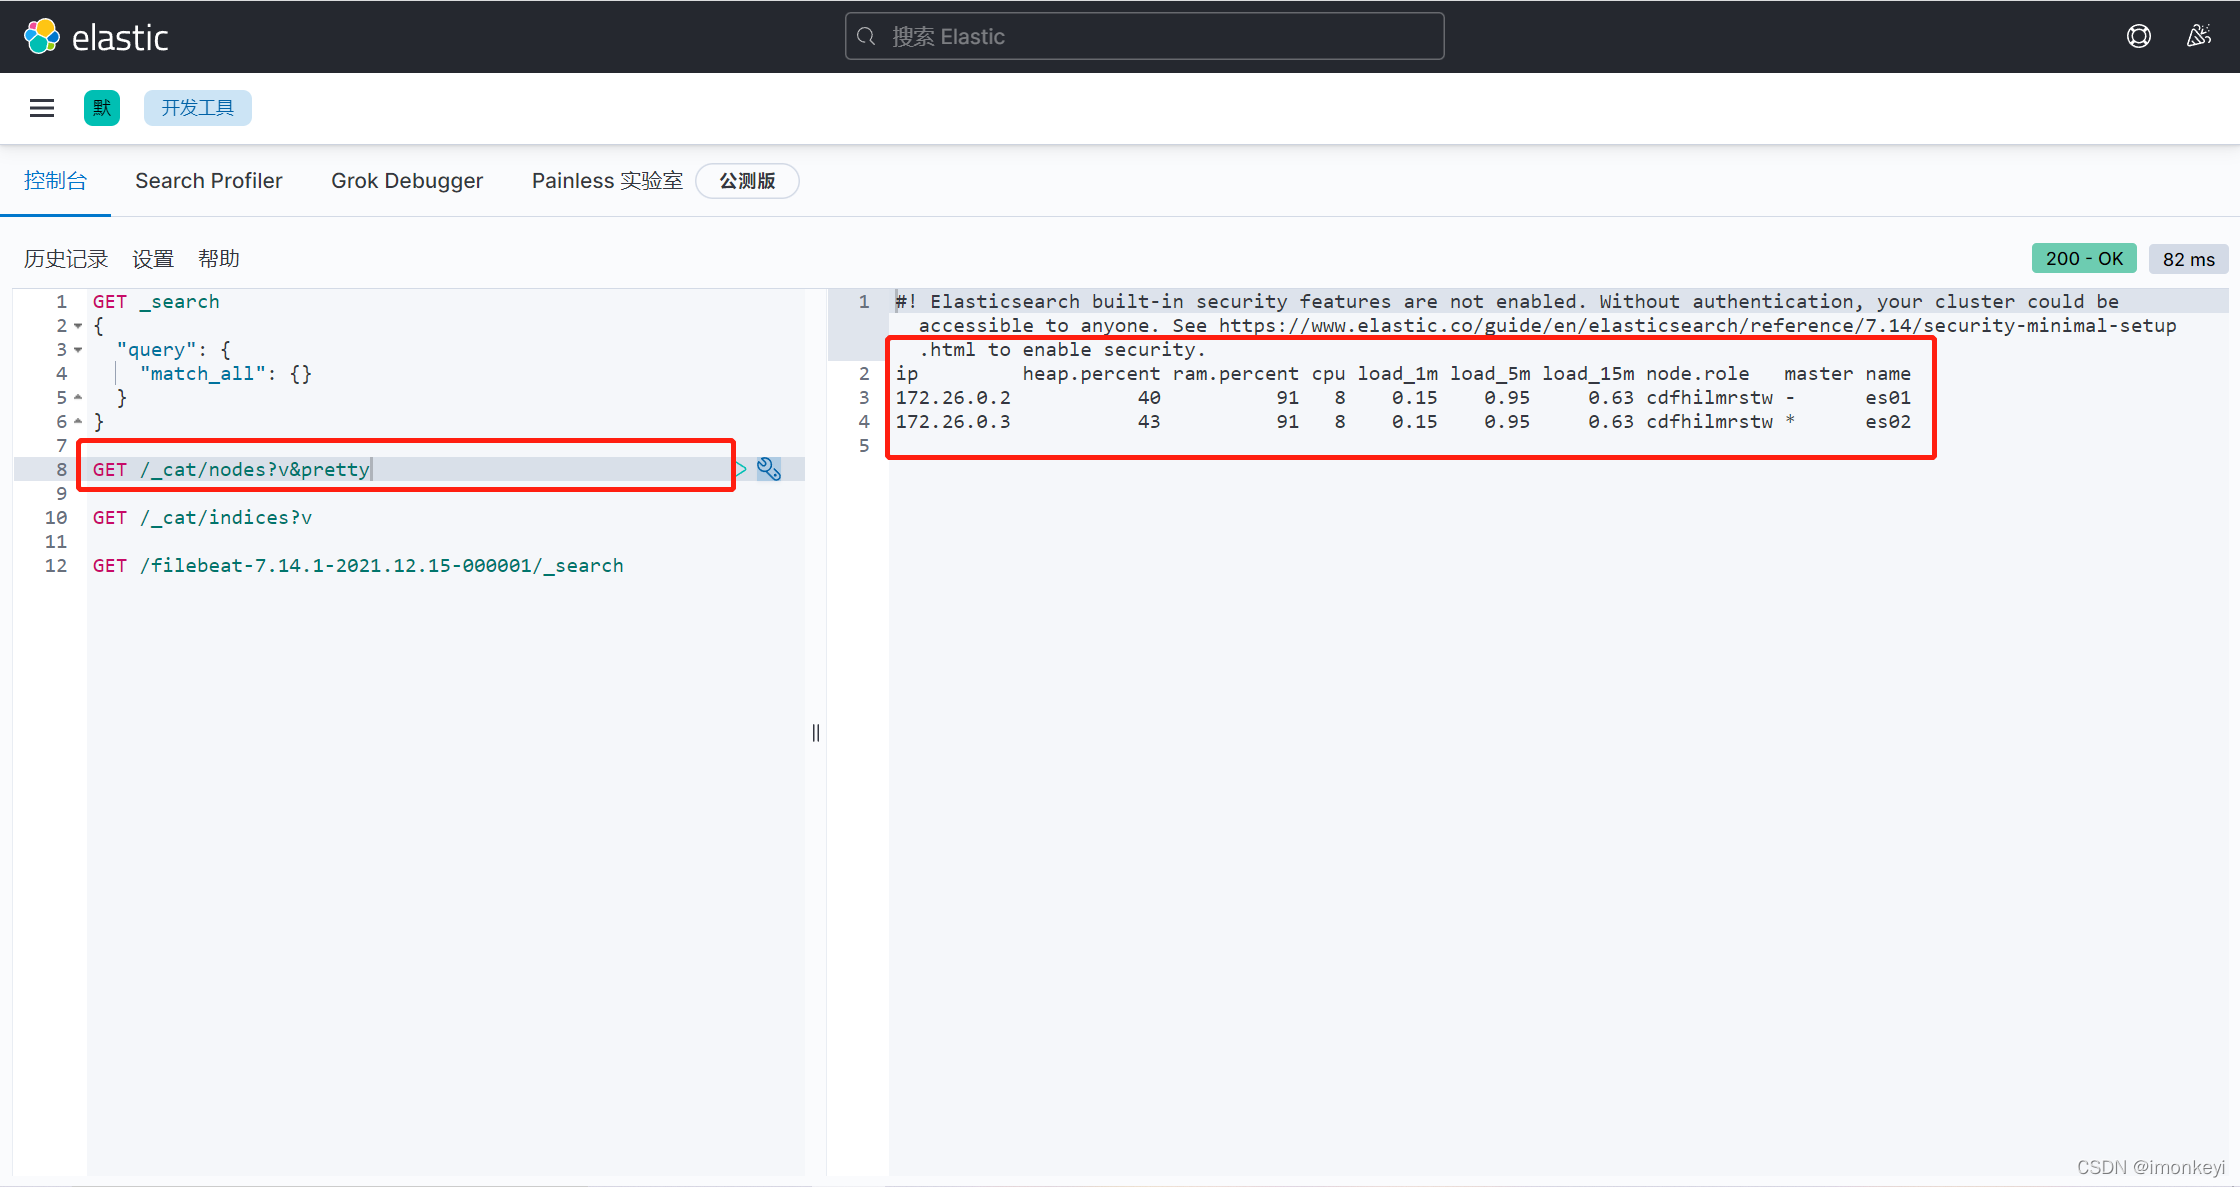This screenshot has height=1187, width=2240.
Task: Open the newsfeed celebration icon
Action: click(2198, 37)
